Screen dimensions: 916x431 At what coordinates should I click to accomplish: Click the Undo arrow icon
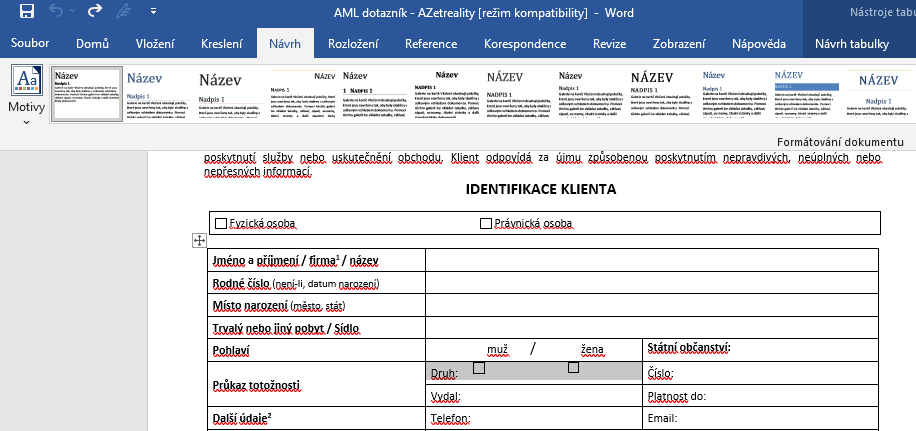[x=57, y=13]
